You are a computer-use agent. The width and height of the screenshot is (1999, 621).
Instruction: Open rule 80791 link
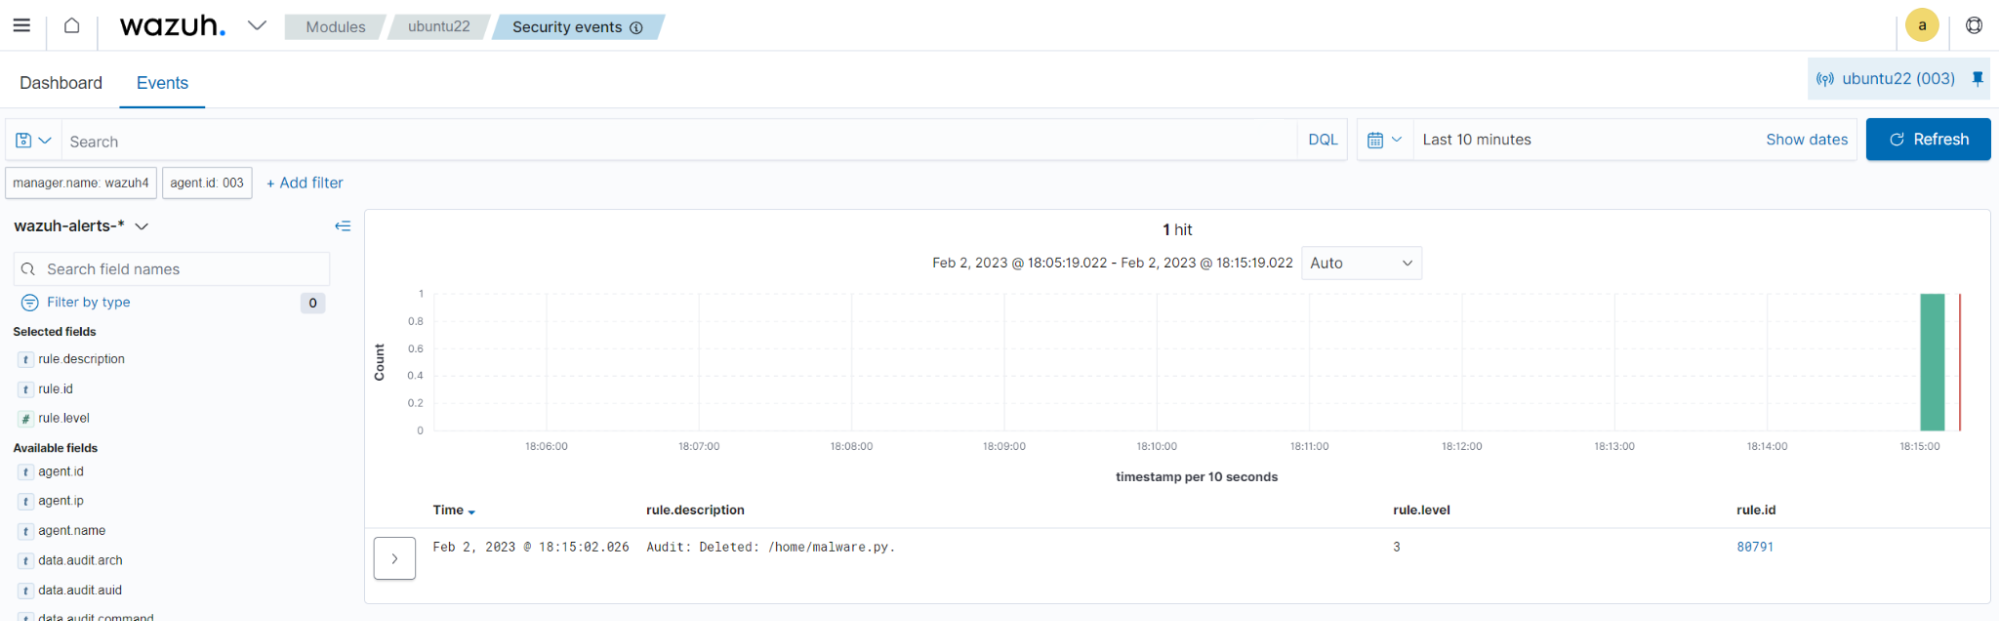[x=1755, y=547]
